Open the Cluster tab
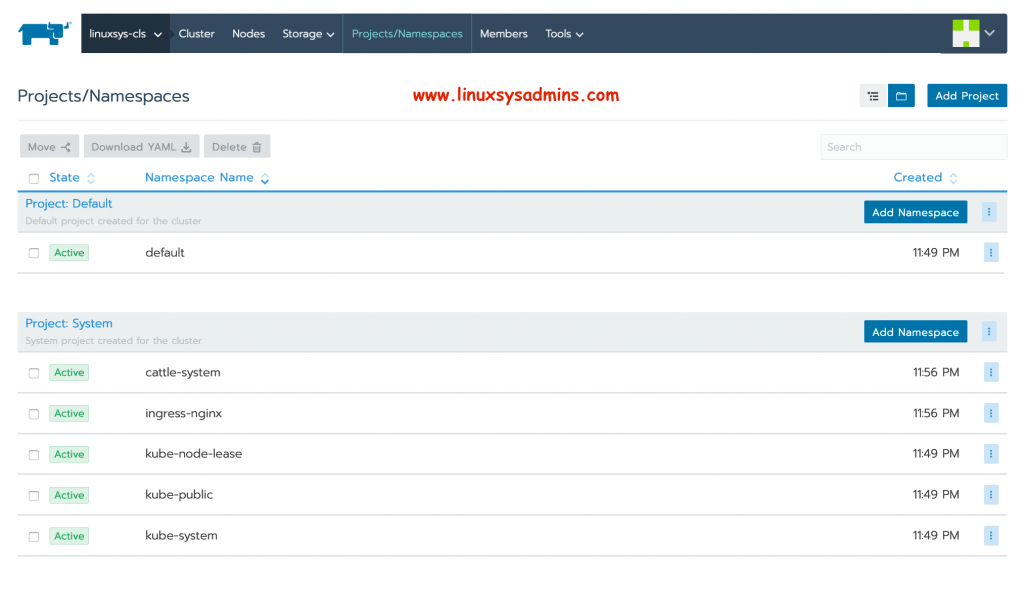The width and height of the screenshot is (1024, 594). pos(197,33)
